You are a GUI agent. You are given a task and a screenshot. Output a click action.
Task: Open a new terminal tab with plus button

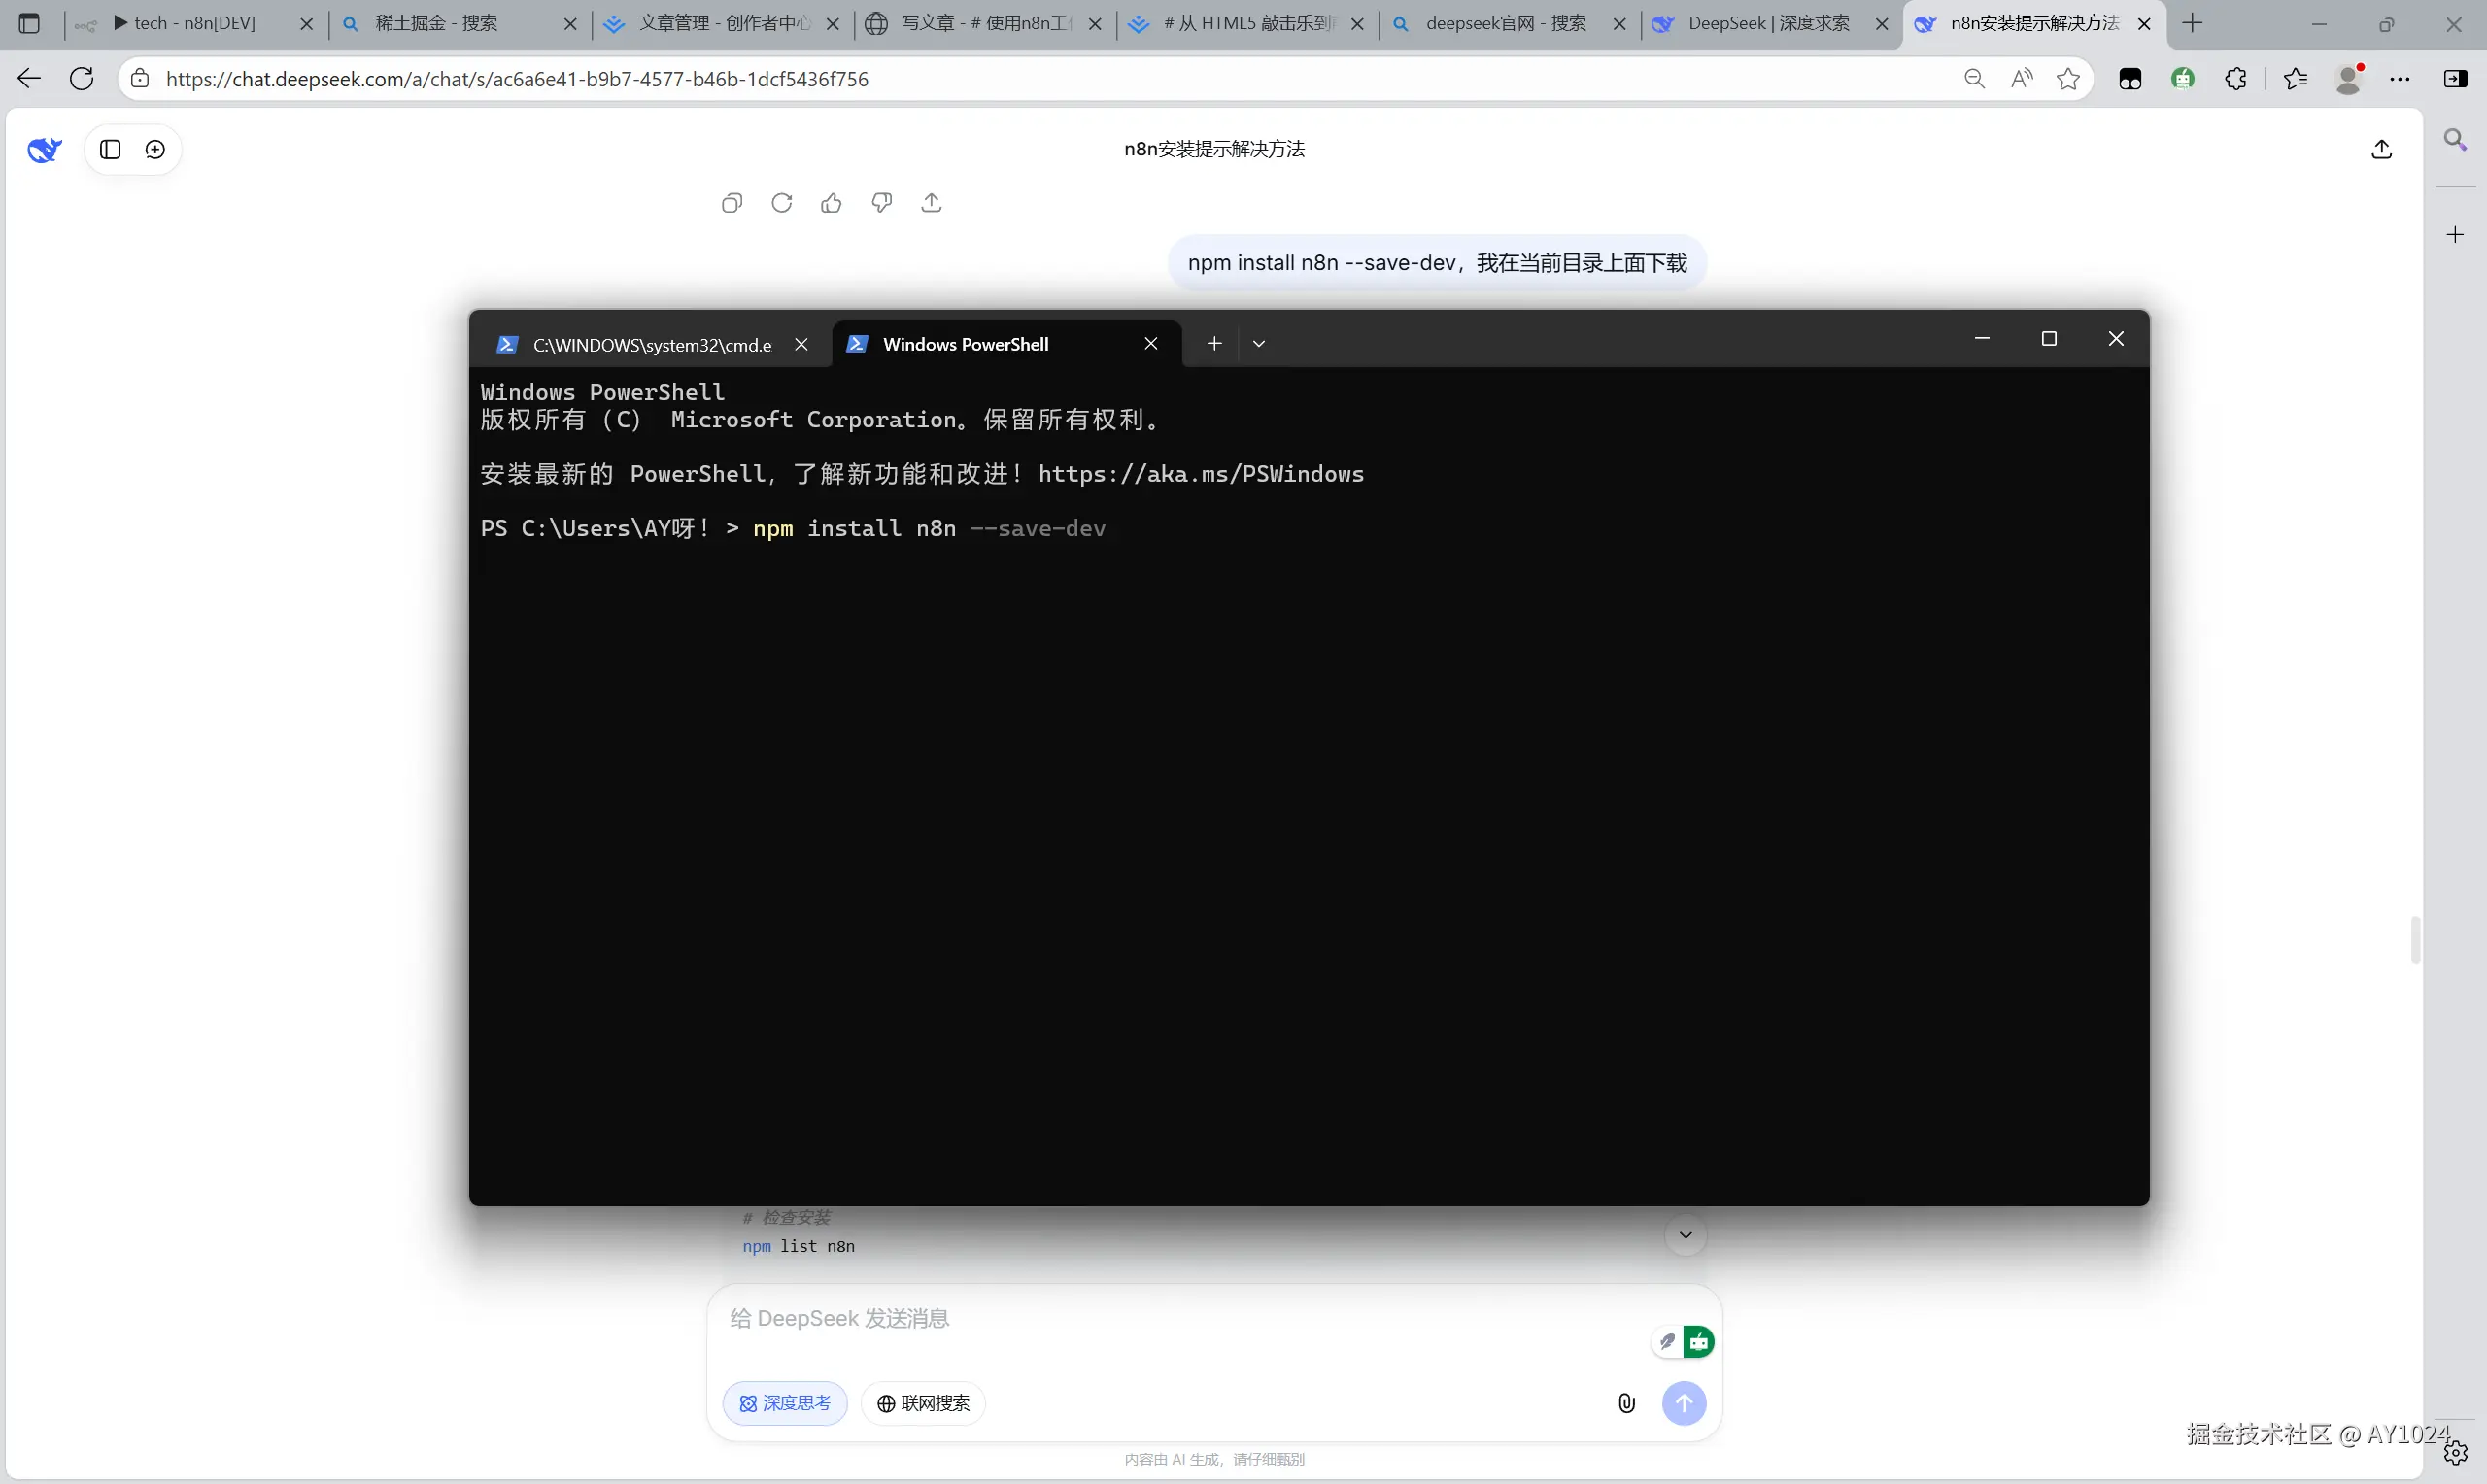[1213, 343]
